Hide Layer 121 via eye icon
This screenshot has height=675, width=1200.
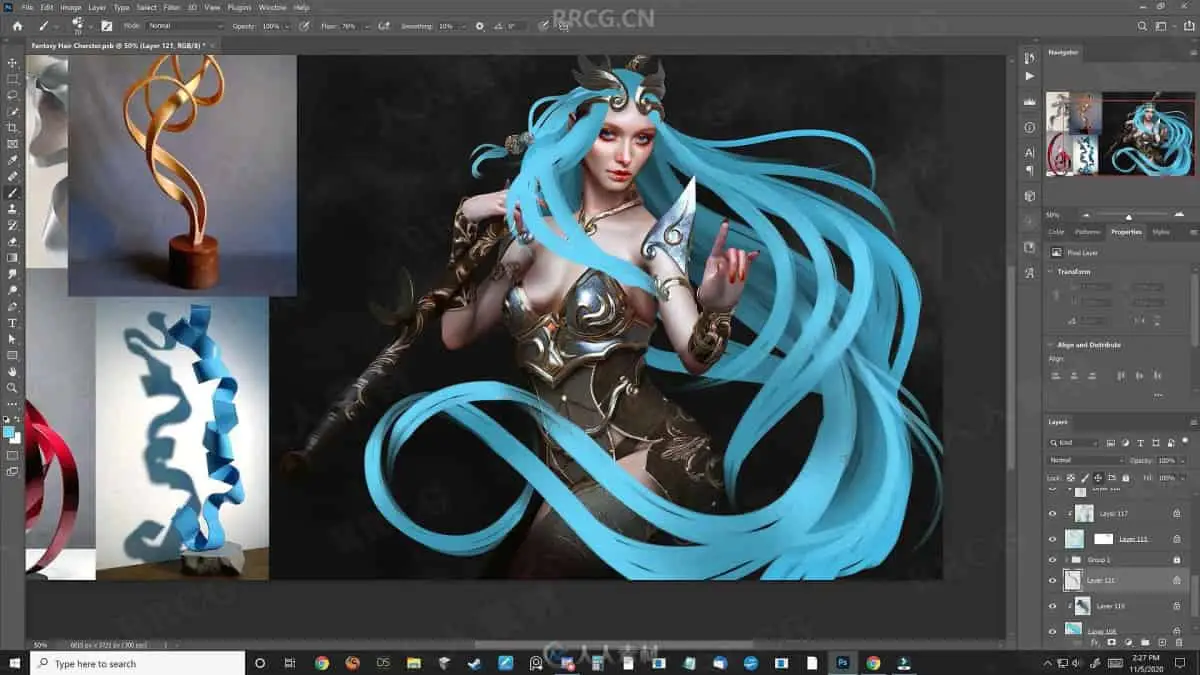[1052, 580]
